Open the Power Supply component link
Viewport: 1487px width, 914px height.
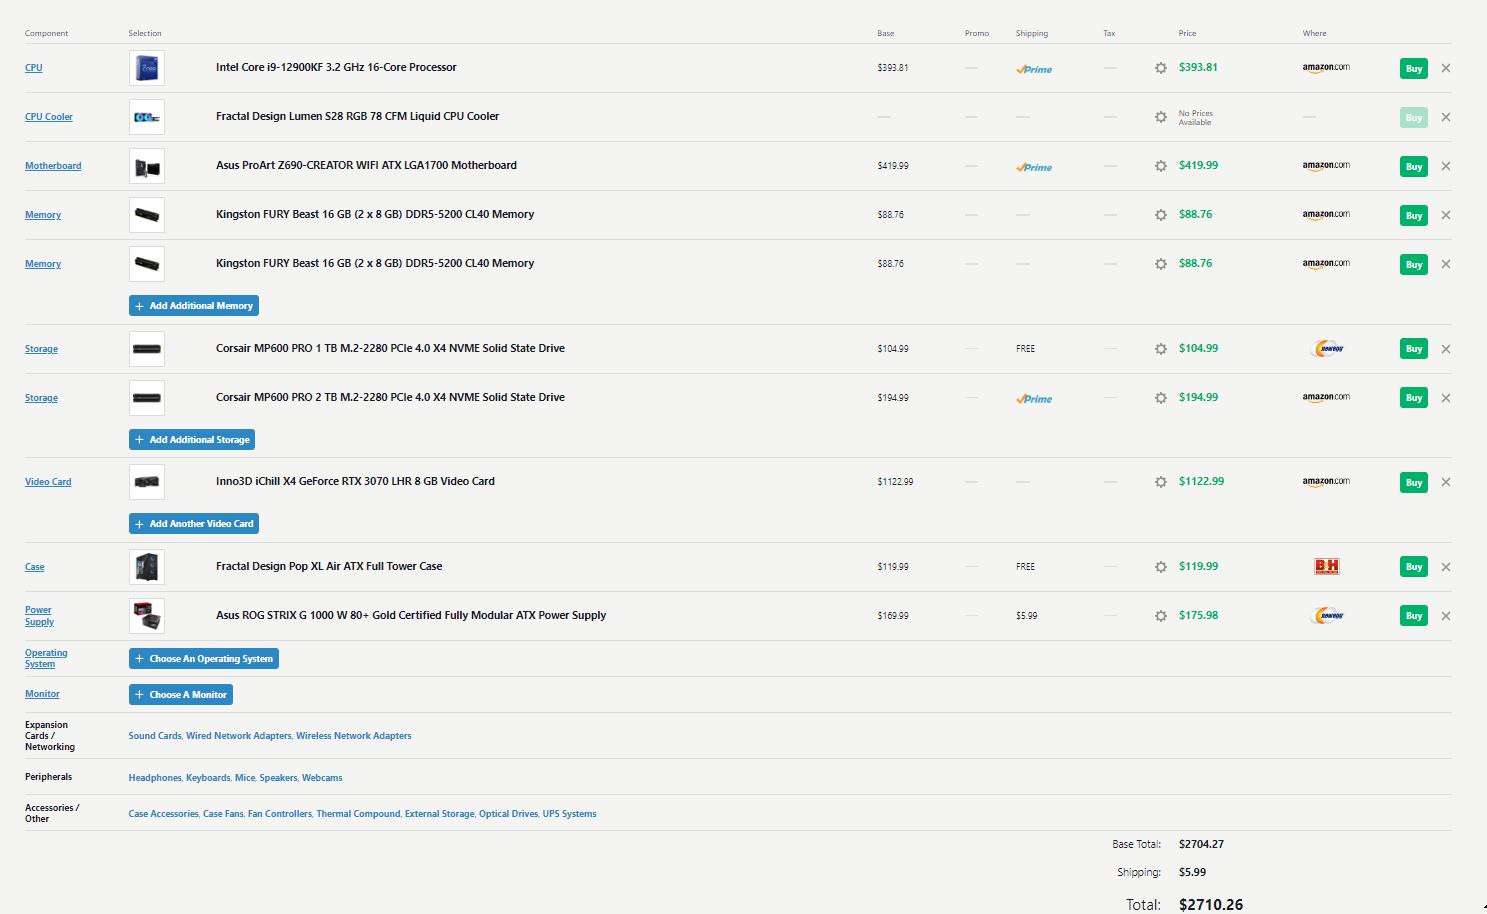(39, 616)
